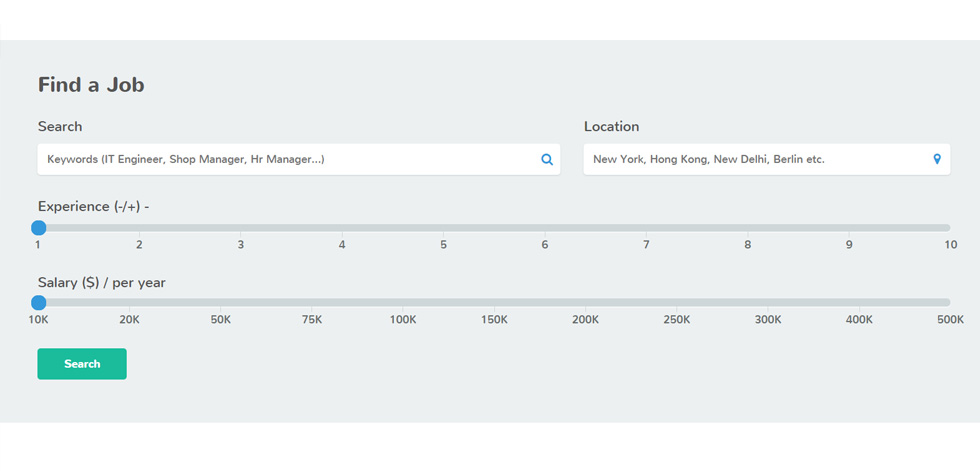Select the 400K salary label
This screenshot has height=471, width=980.
(x=859, y=320)
